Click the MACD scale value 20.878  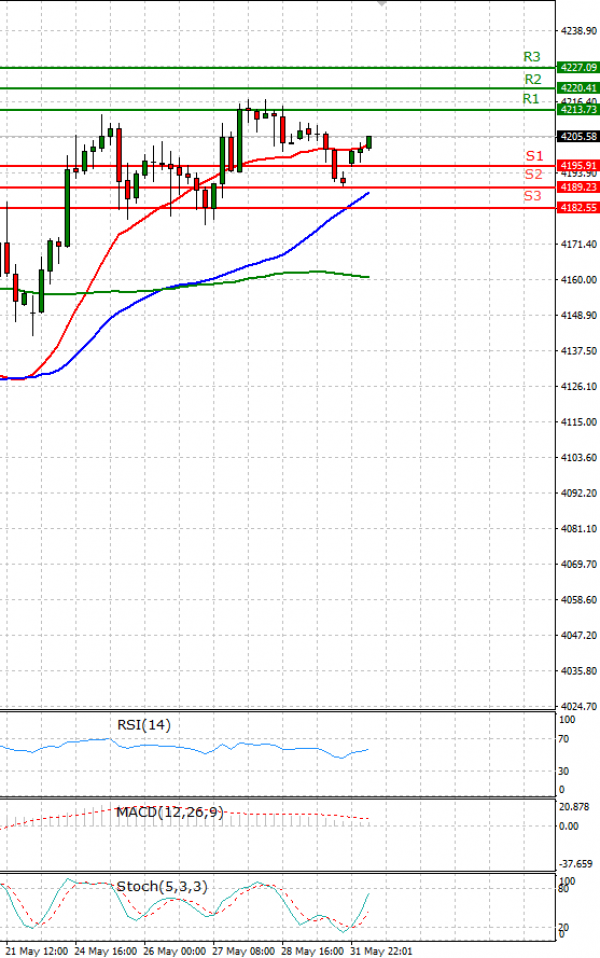point(574,807)
